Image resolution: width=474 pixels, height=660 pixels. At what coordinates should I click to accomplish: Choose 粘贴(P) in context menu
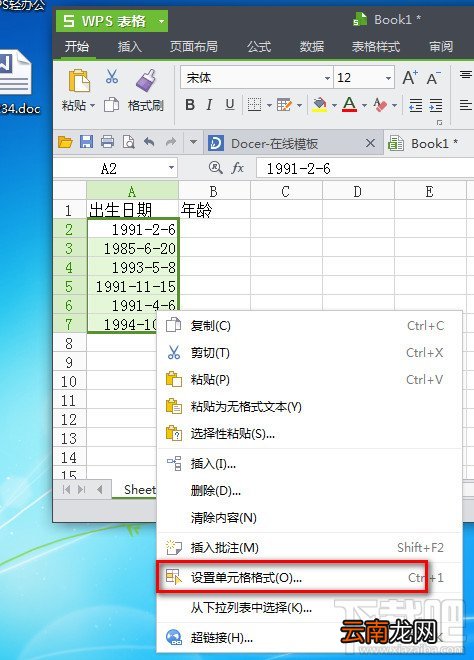point(309,379)
